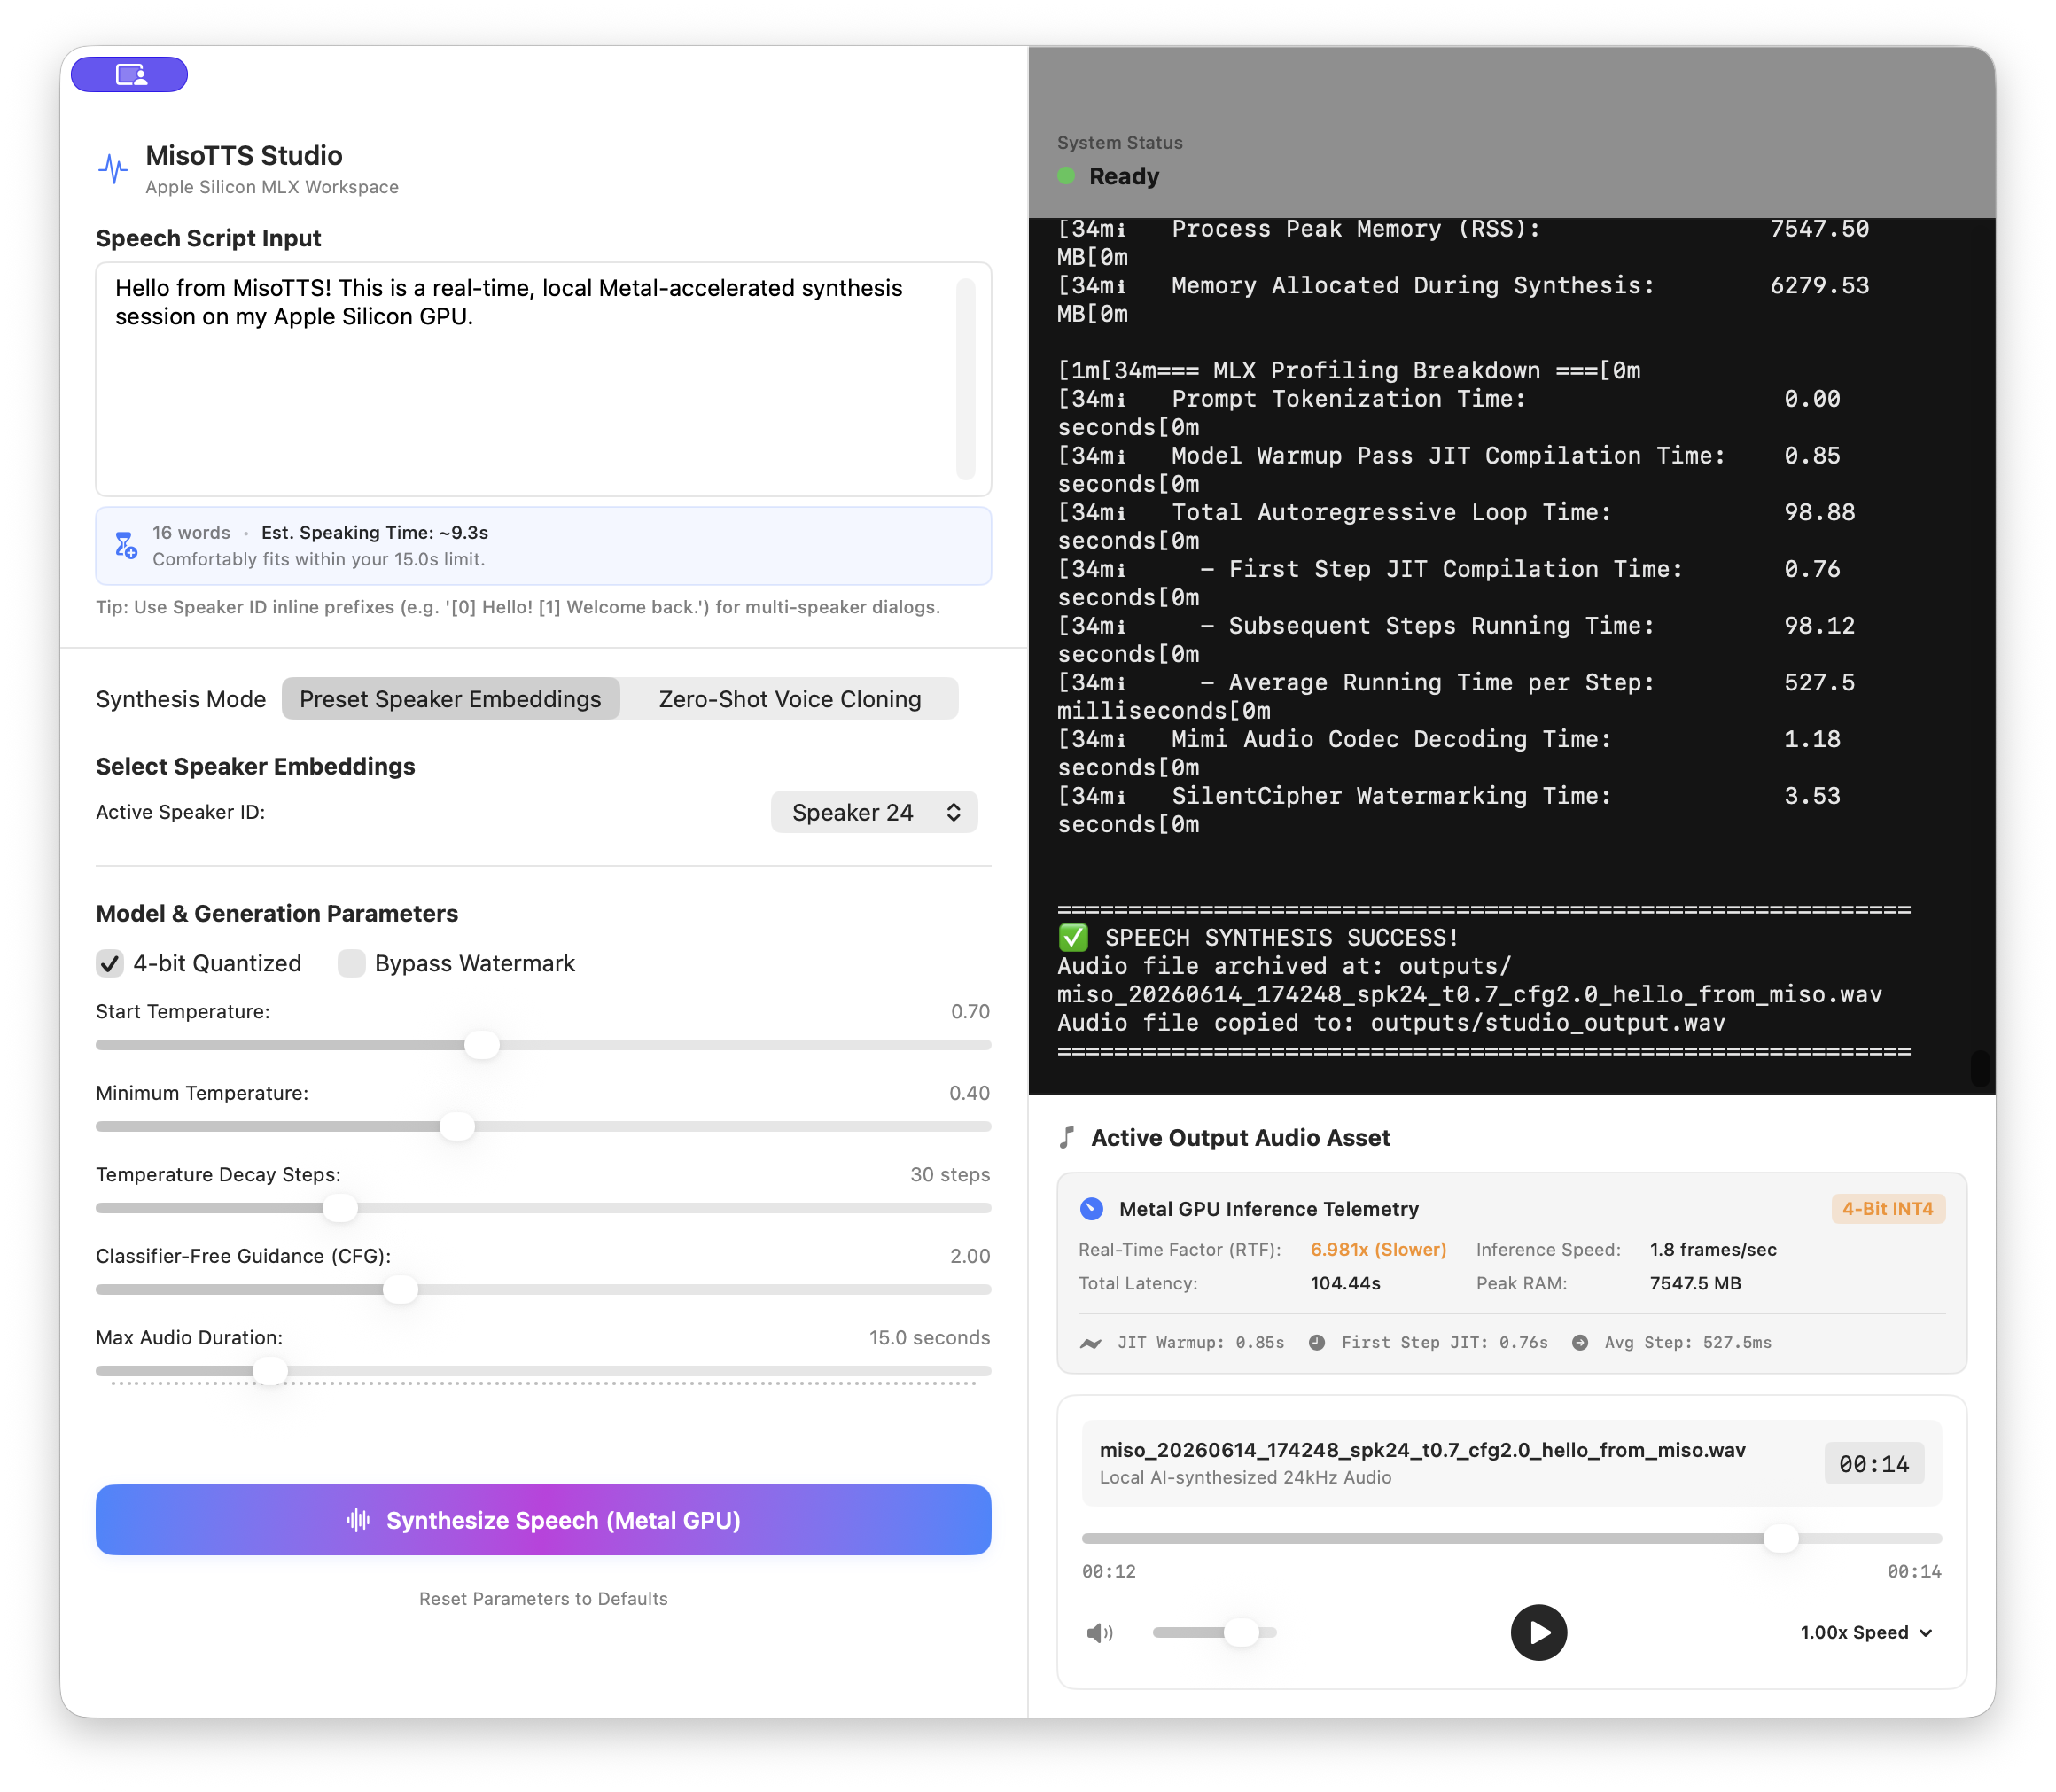Click the 00:14 duration badge

coord(1874,1464)
